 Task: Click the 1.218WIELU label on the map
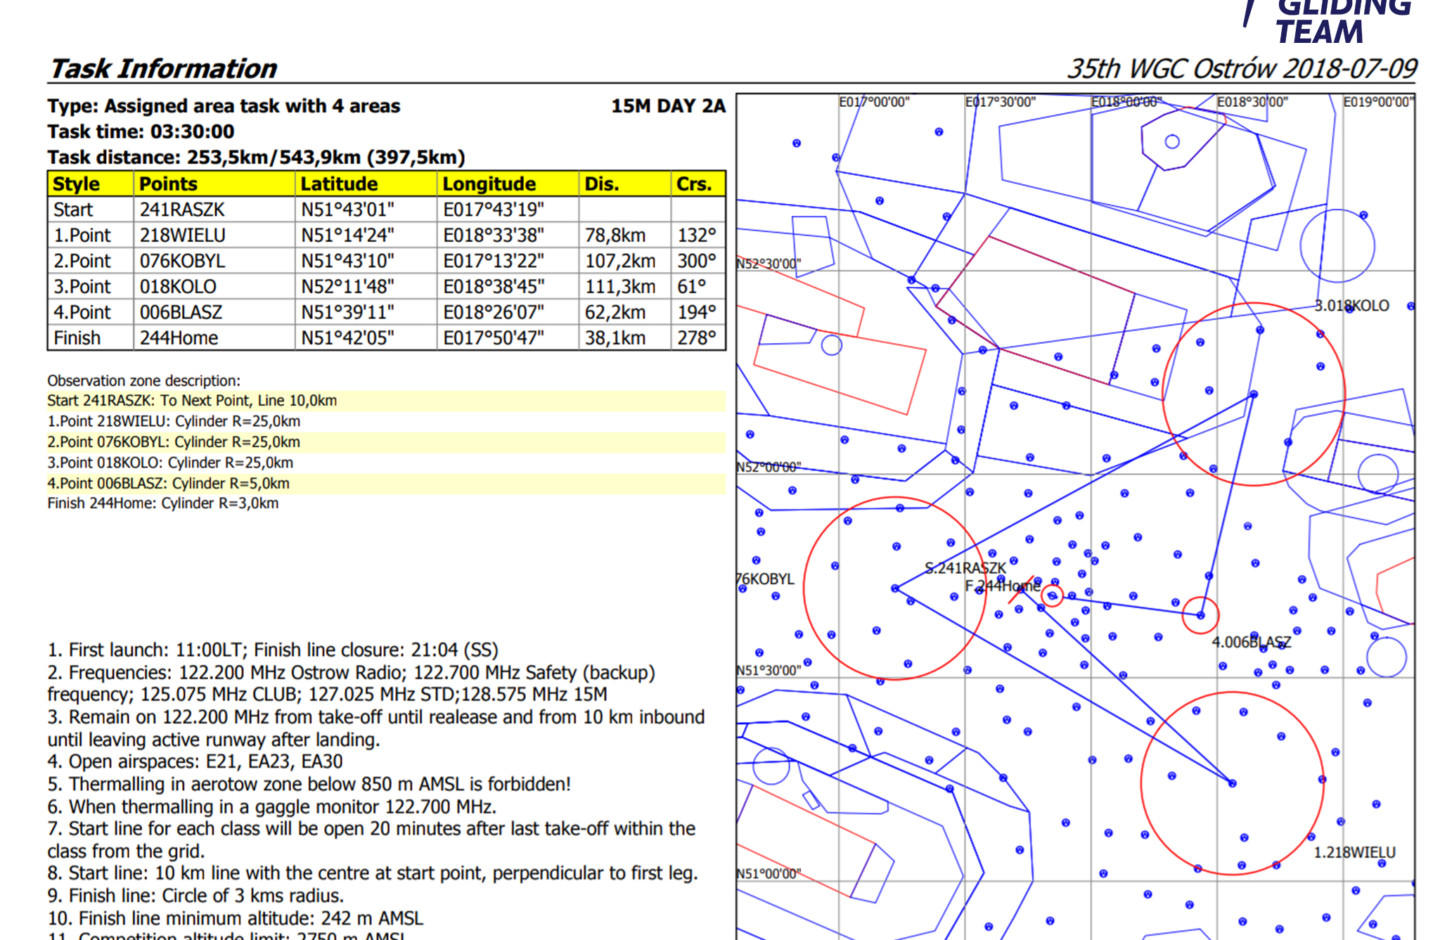pos(1354,853)
